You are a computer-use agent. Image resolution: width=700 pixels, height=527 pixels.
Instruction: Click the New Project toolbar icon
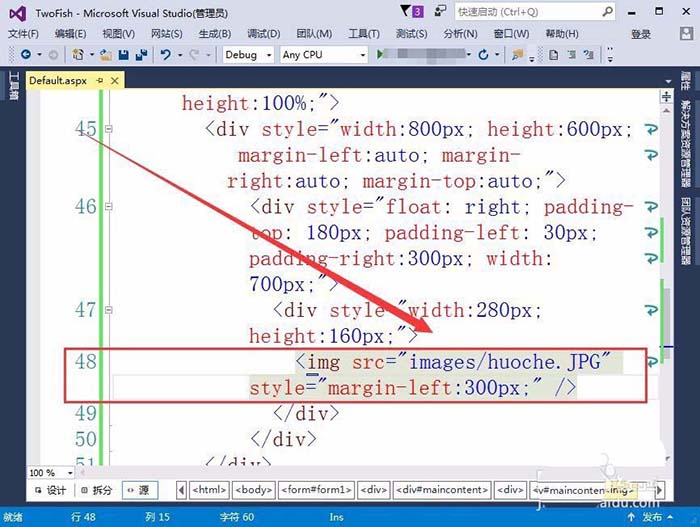coord(78,54)
